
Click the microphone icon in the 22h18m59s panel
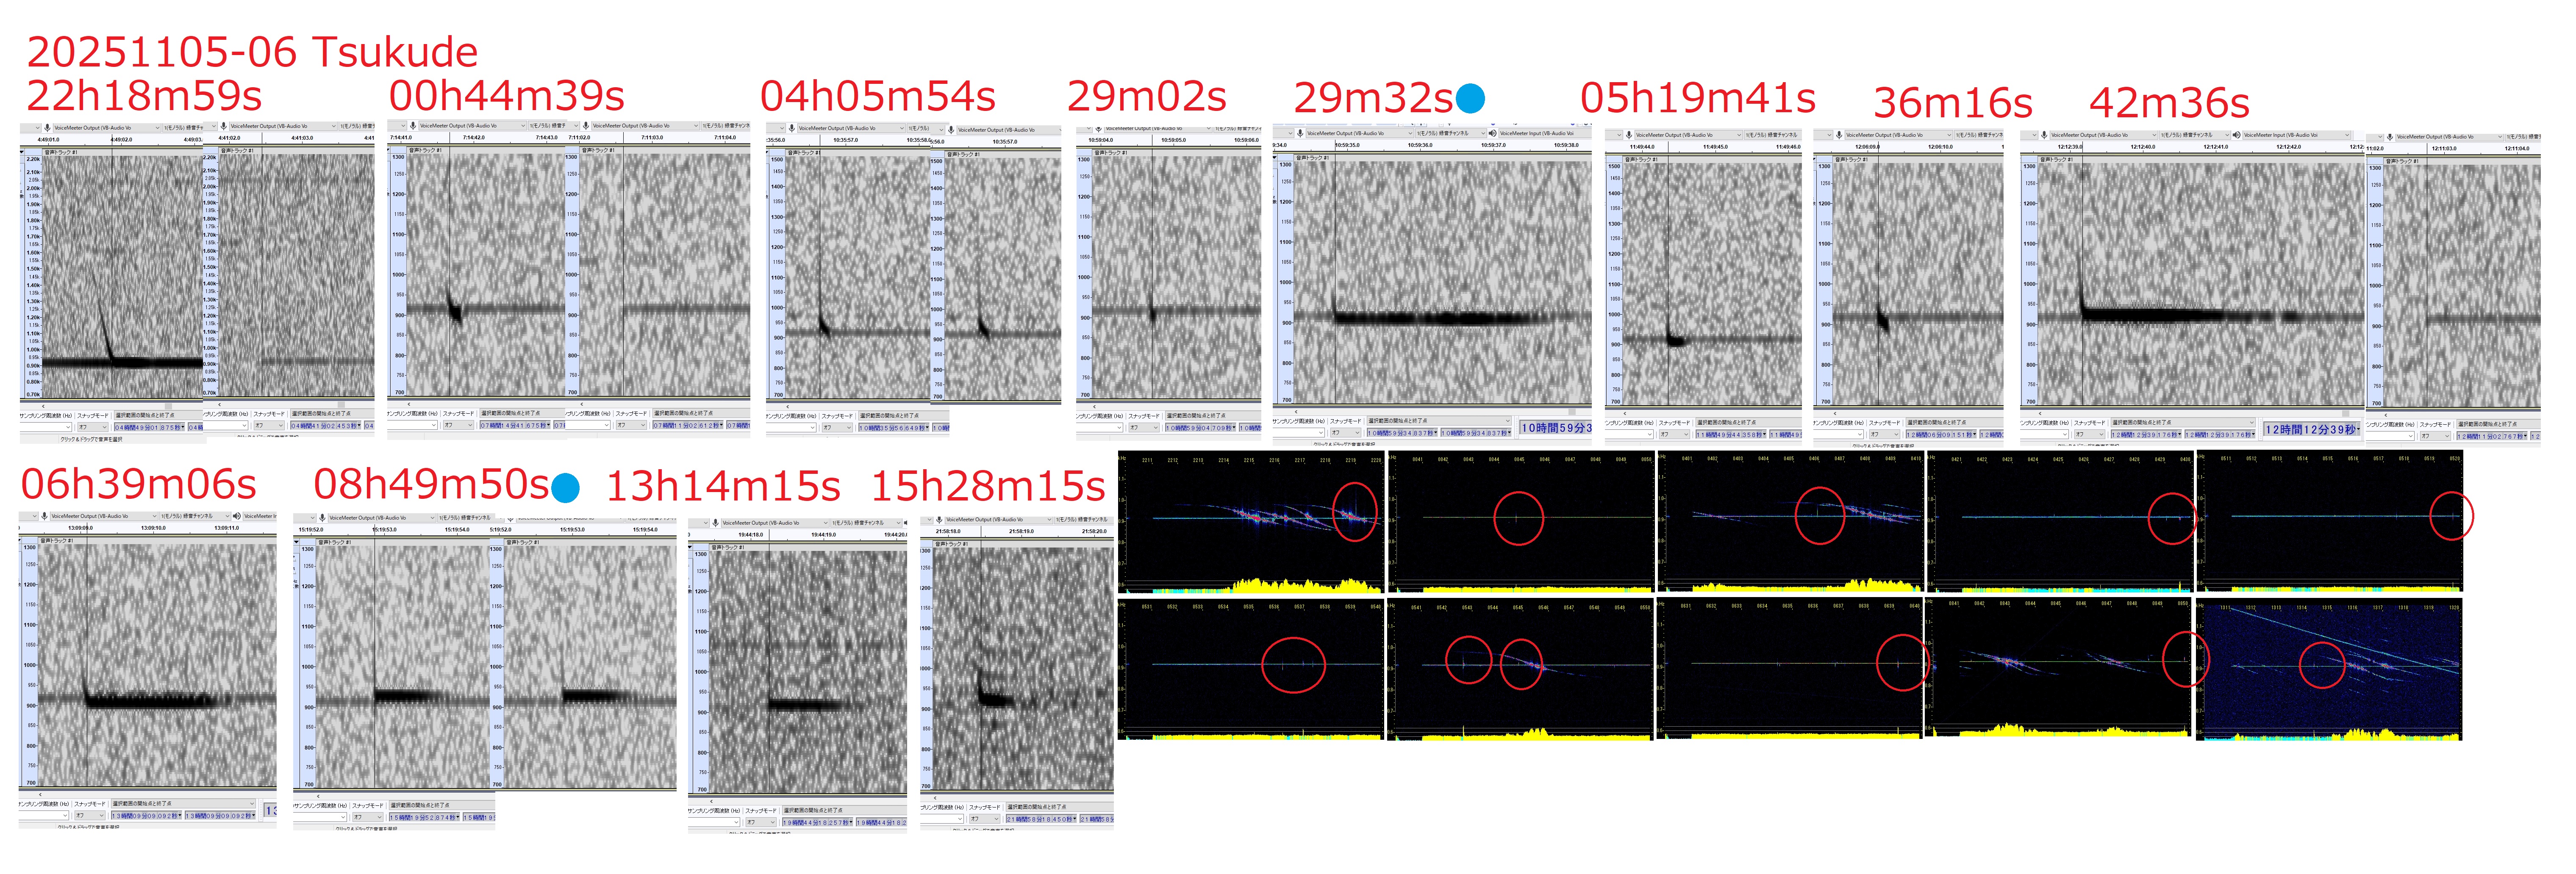47,127
